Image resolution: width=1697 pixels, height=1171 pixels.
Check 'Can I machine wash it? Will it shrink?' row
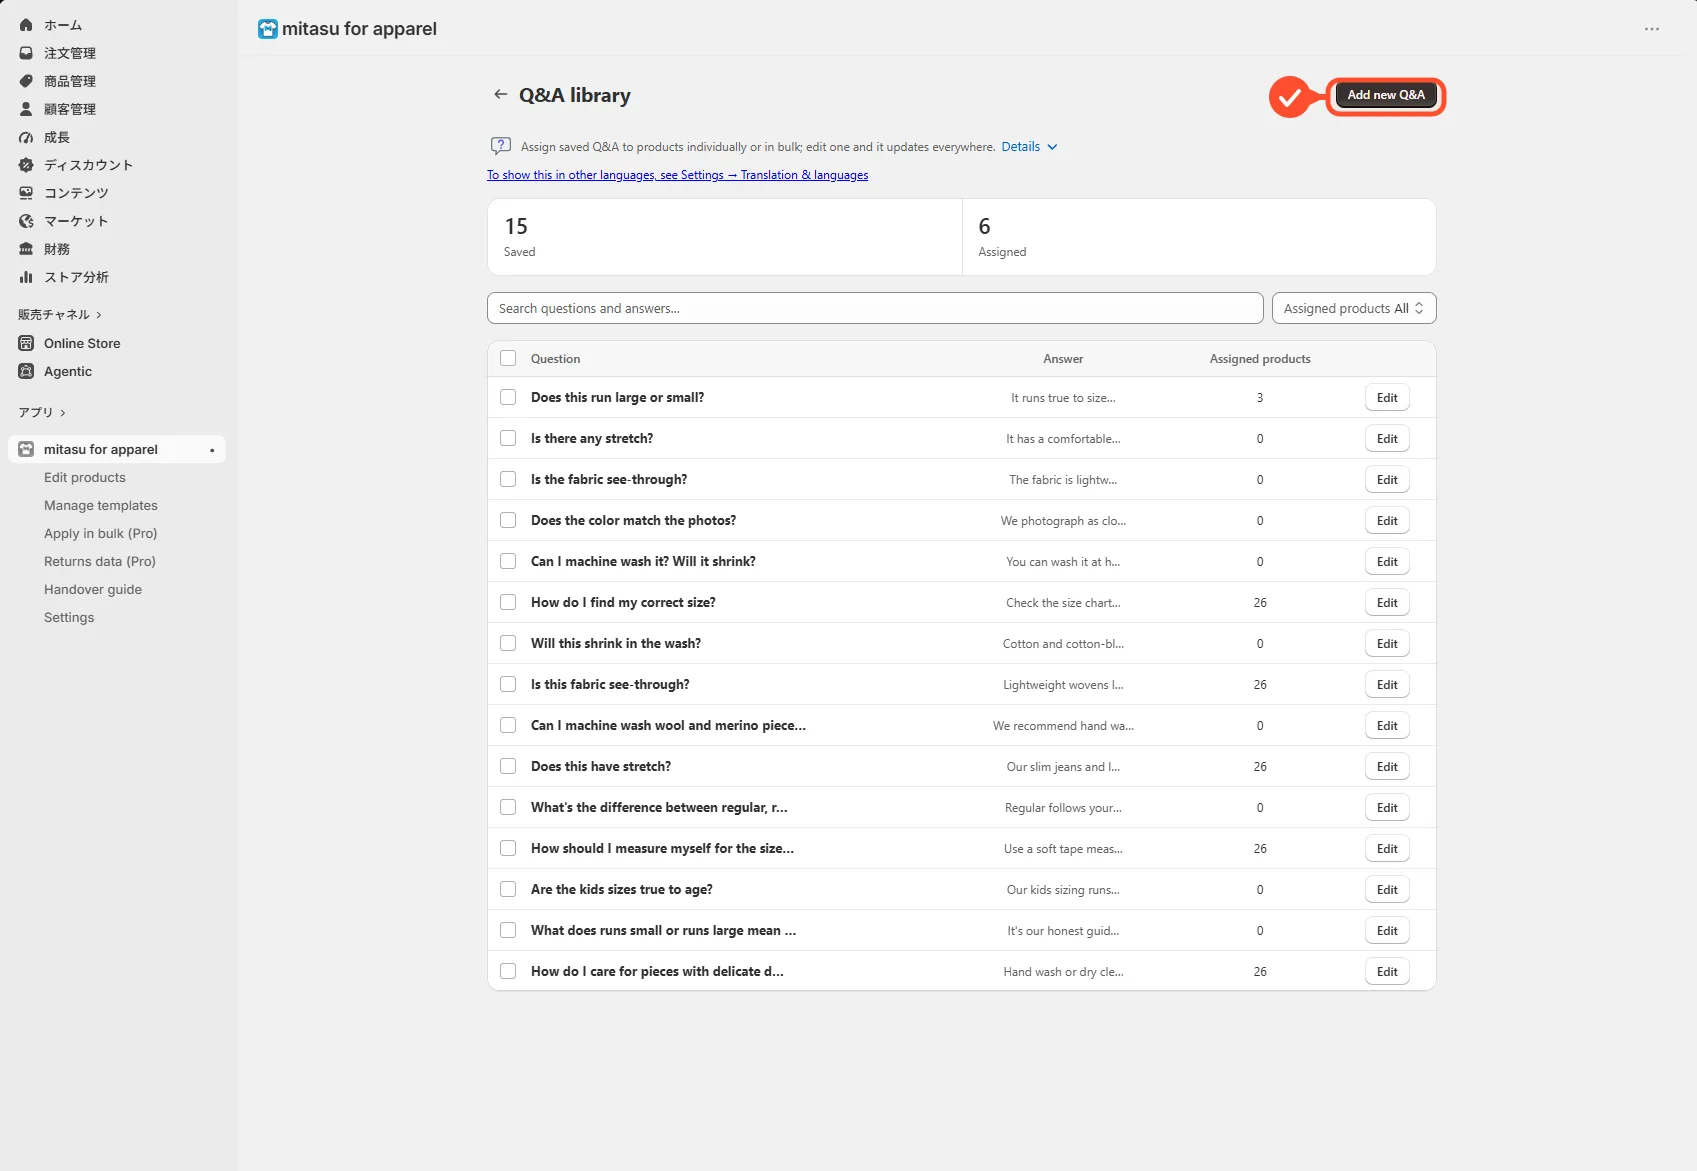[x=508, y=561]
